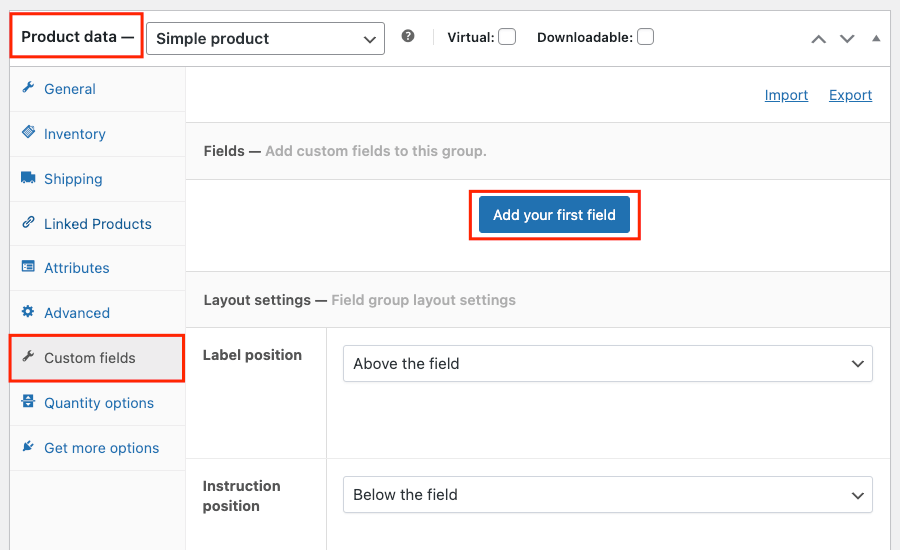Viewport: 900px width, 550px height.
Task: Open the General tab
Action: click(x=98, y=89)
